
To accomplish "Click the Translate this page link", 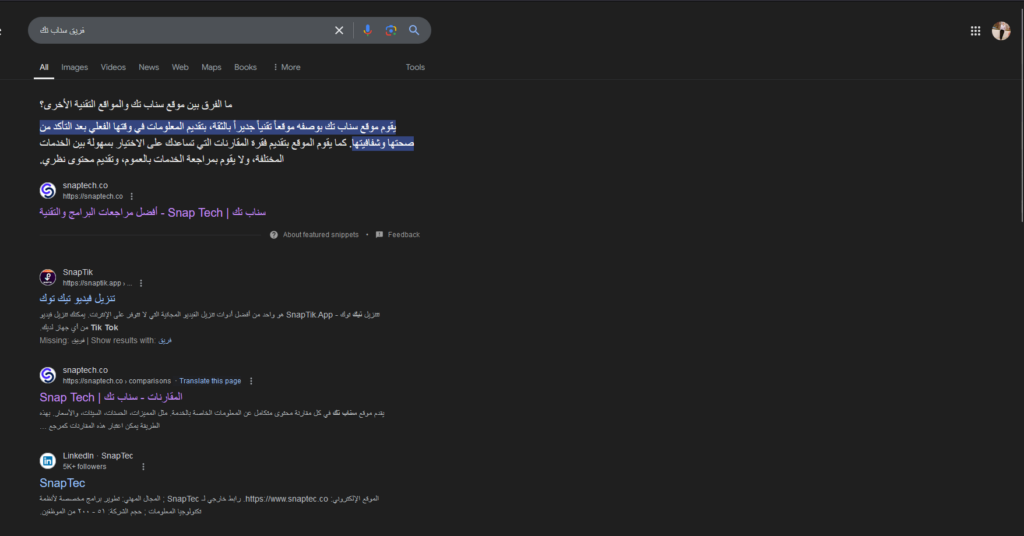I will pos(210,381).
